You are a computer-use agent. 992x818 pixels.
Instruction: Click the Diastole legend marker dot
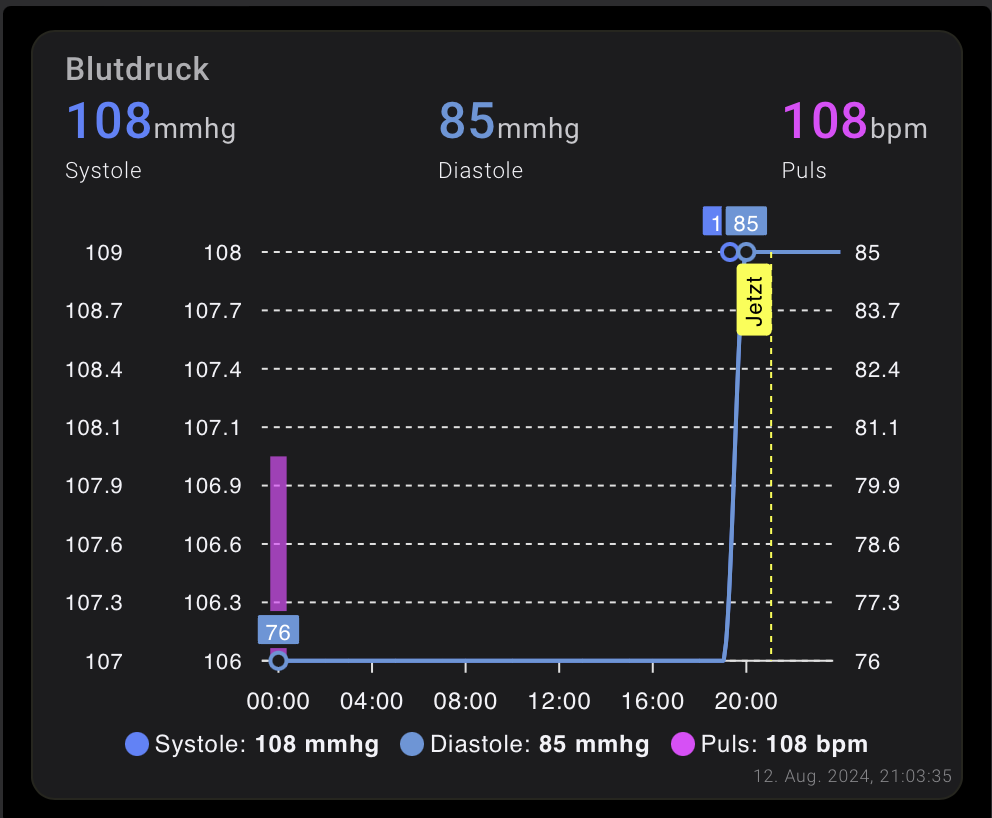tap(412, 744)
